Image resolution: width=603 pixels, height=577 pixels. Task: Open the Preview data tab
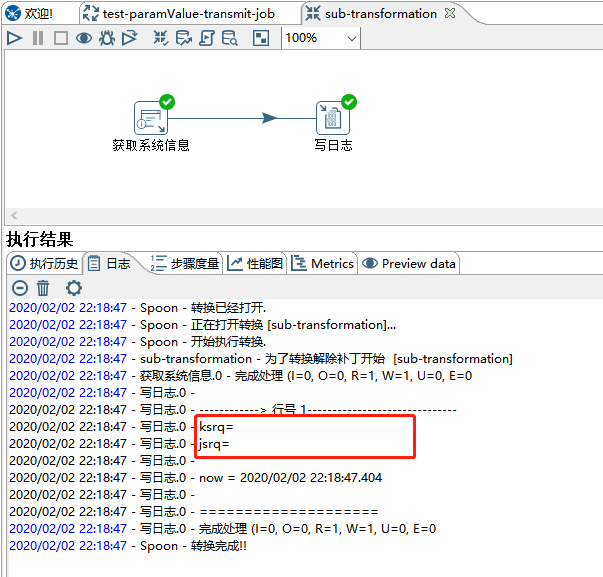[x=409, y=263]
